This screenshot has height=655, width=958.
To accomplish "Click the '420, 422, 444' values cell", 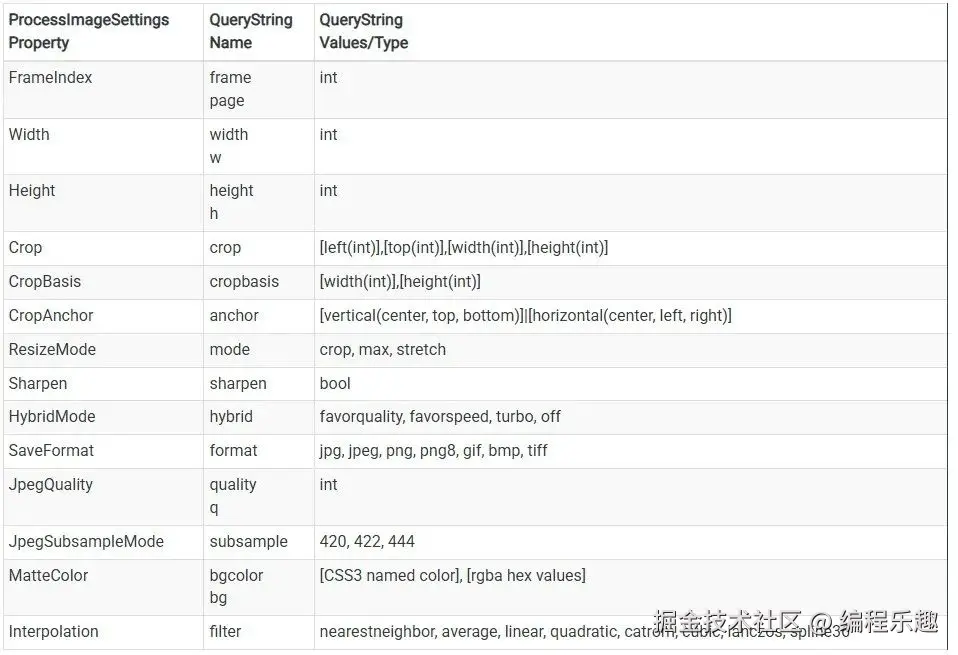I will (367, 542).
